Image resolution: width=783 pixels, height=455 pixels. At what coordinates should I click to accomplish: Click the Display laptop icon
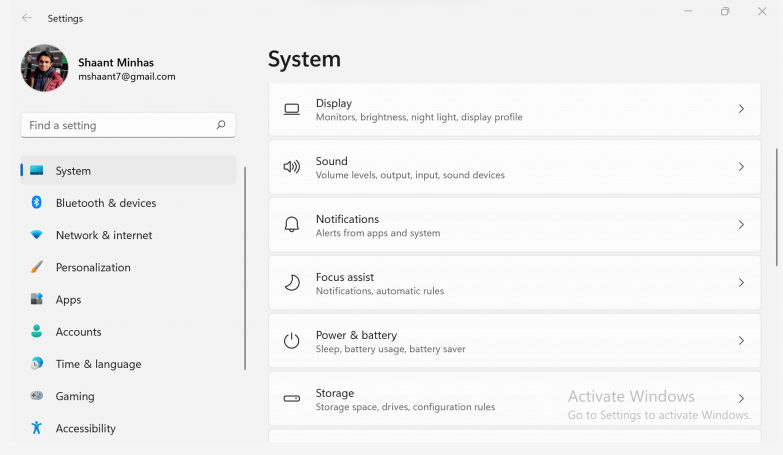(x=292, y=109)
